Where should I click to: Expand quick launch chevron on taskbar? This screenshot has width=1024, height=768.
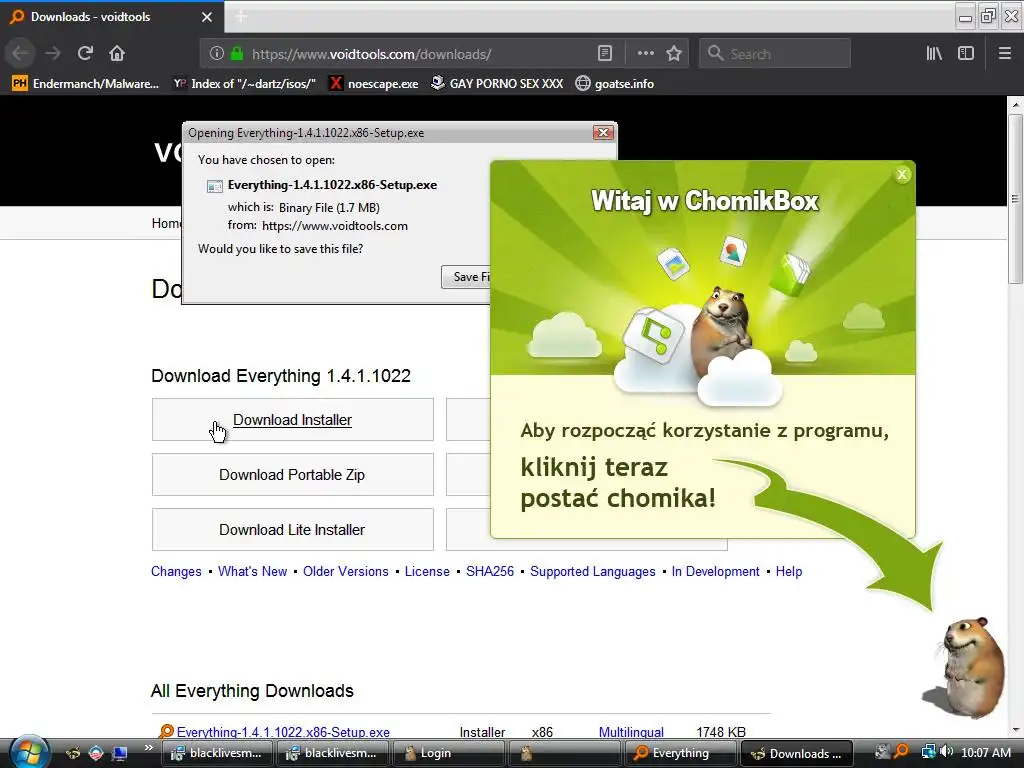[x=148, y=748]
